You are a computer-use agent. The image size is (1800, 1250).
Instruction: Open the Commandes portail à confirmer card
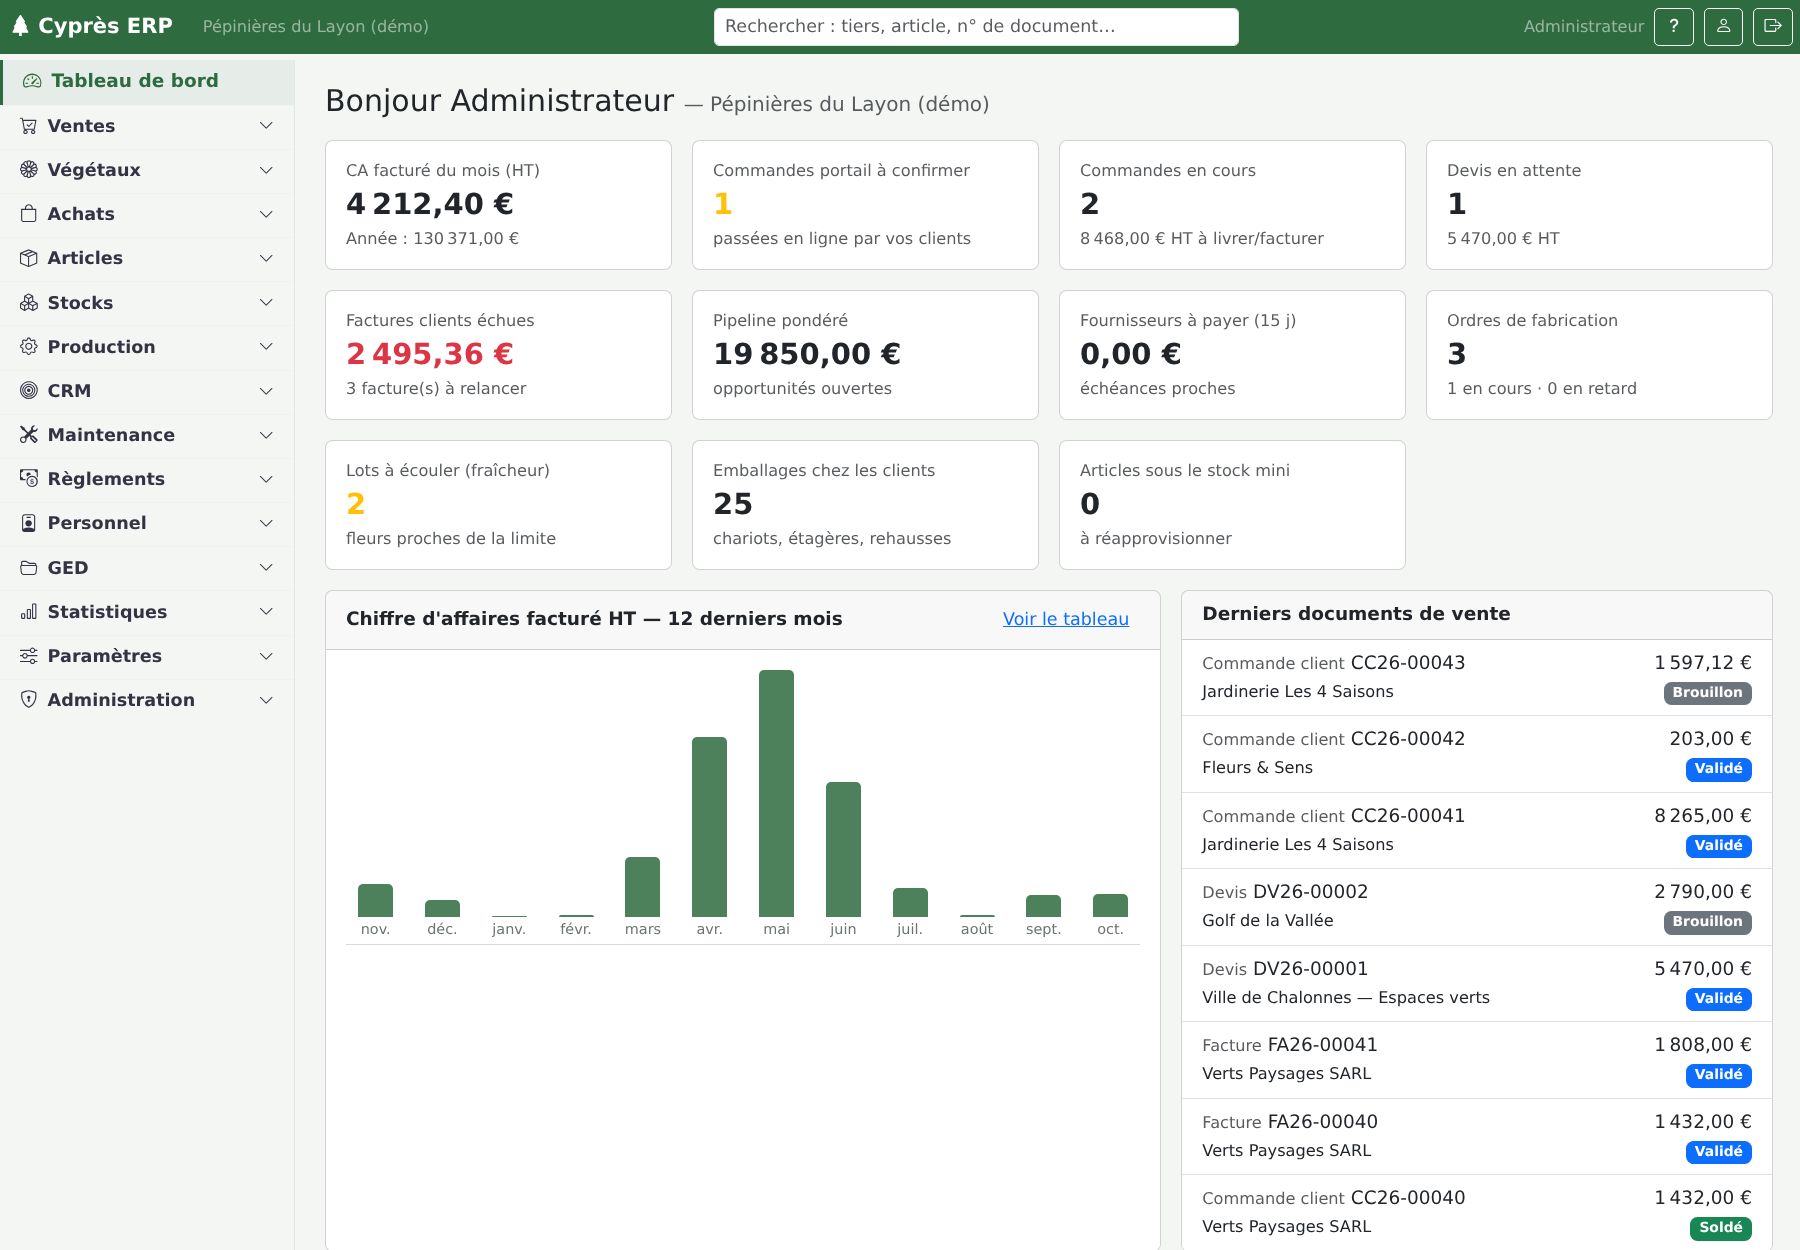(x=865, y=205)
